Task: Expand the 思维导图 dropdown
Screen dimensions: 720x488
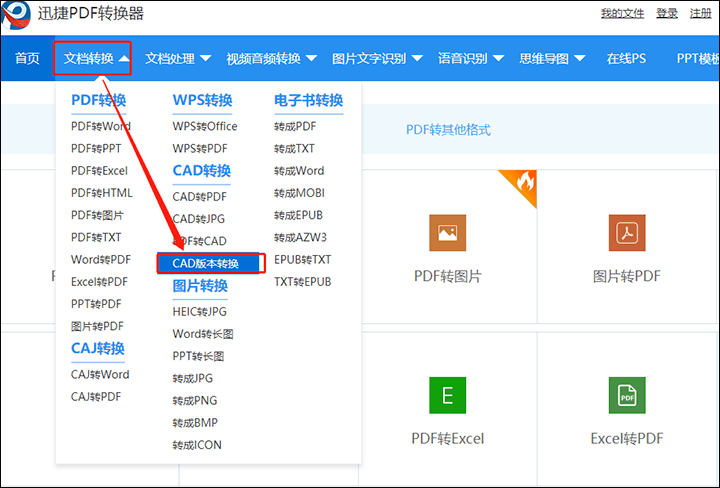Action: click(552, 58)
